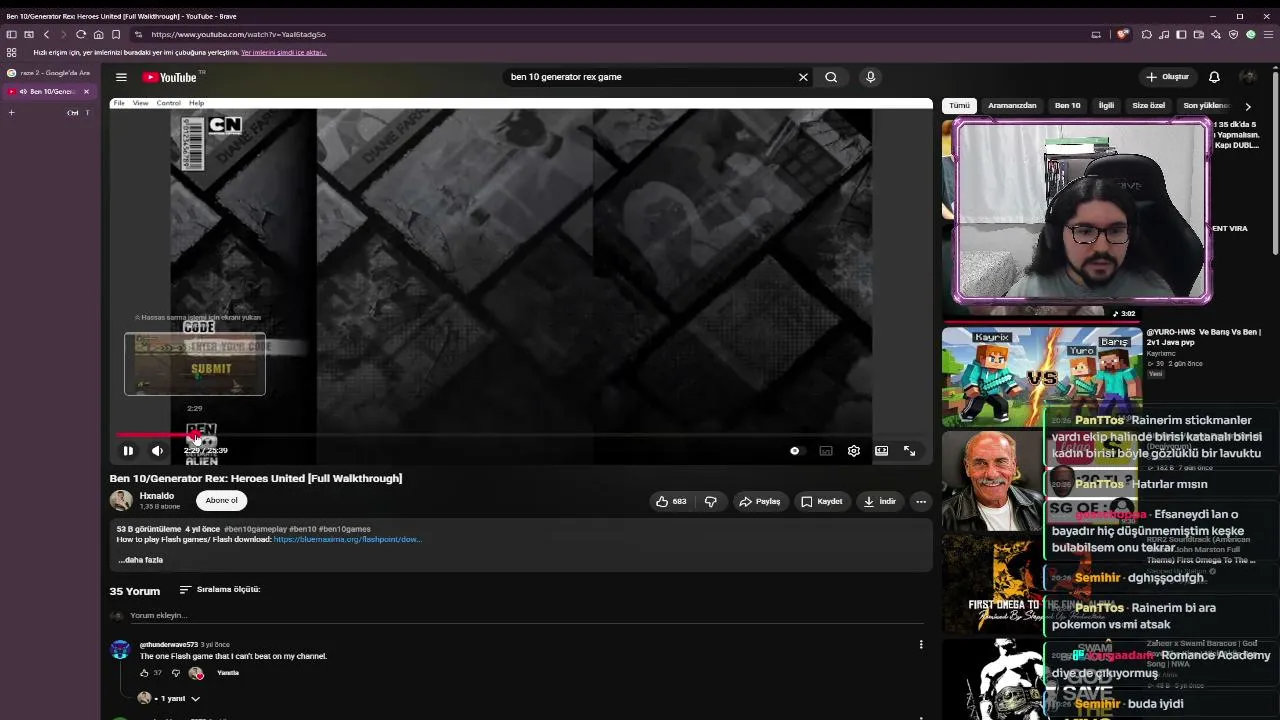The image size is (1280, 720).
Task: Mute the video volume
Action: (x=157, y=451)
